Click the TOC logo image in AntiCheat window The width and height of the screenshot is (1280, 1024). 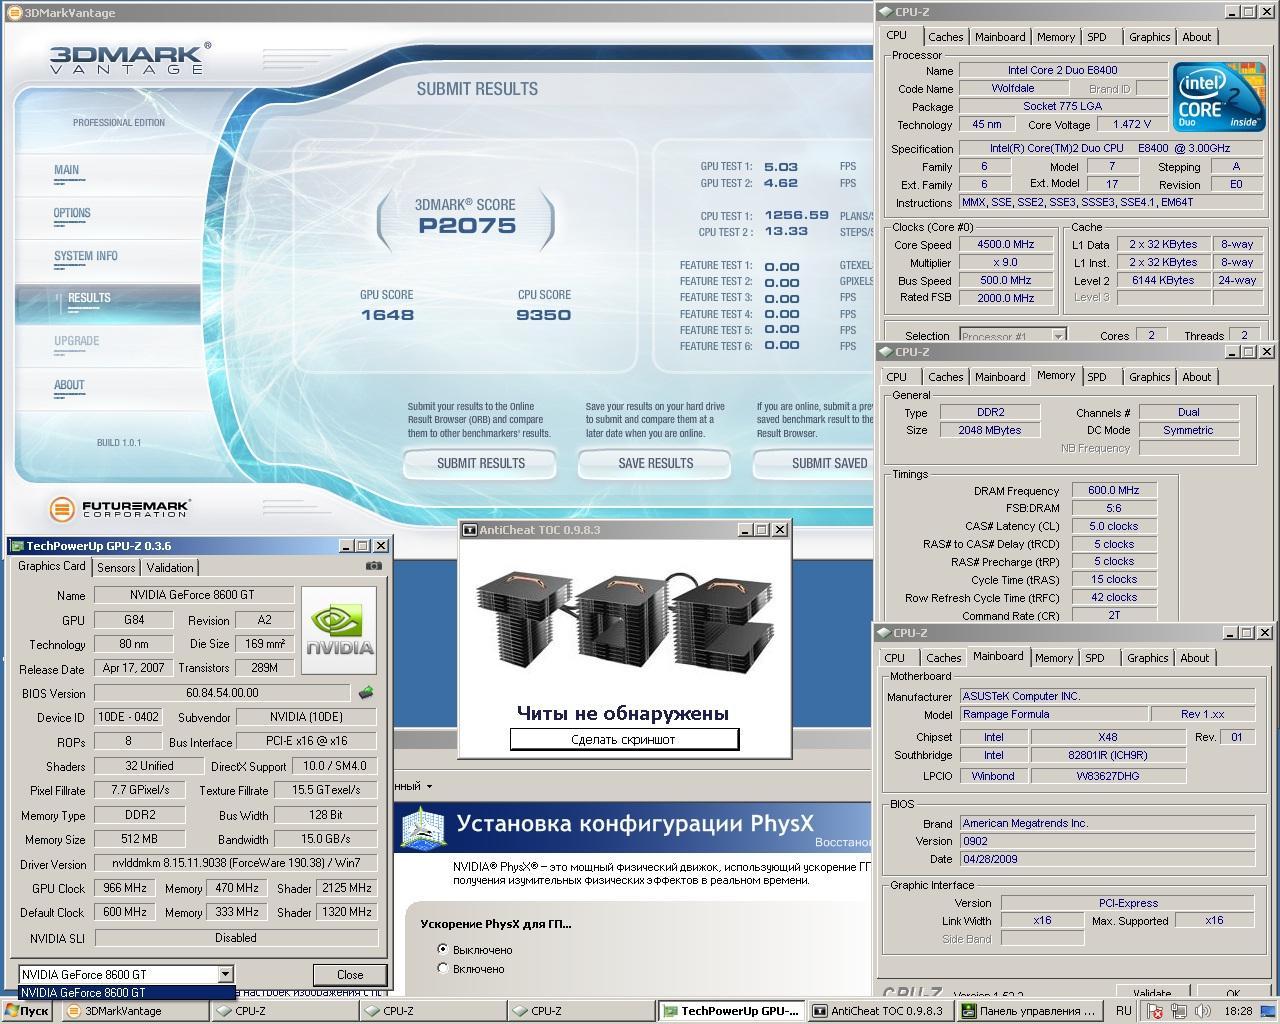click(625, 620)
